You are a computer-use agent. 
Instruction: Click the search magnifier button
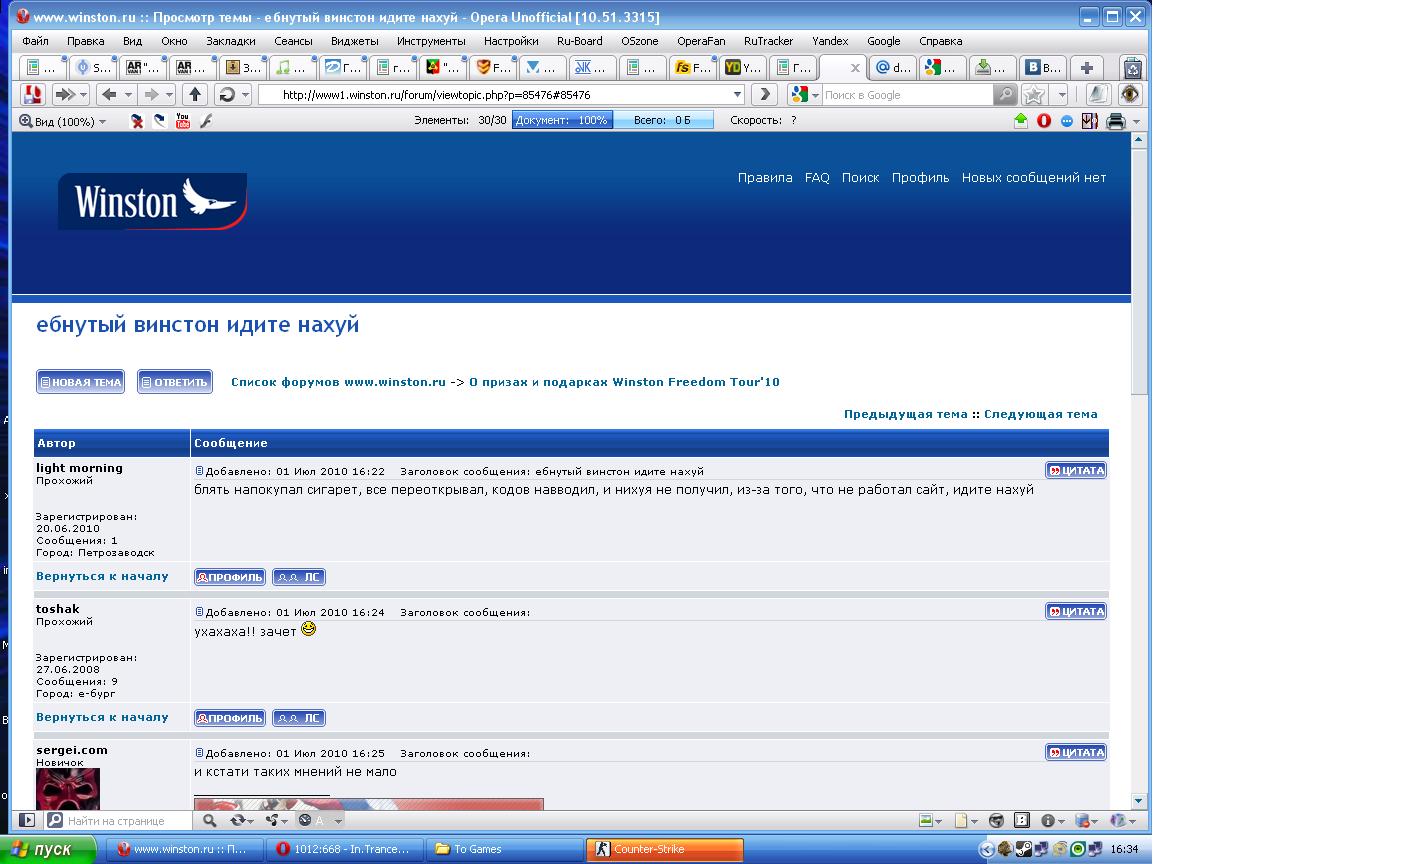(1005, 94)
